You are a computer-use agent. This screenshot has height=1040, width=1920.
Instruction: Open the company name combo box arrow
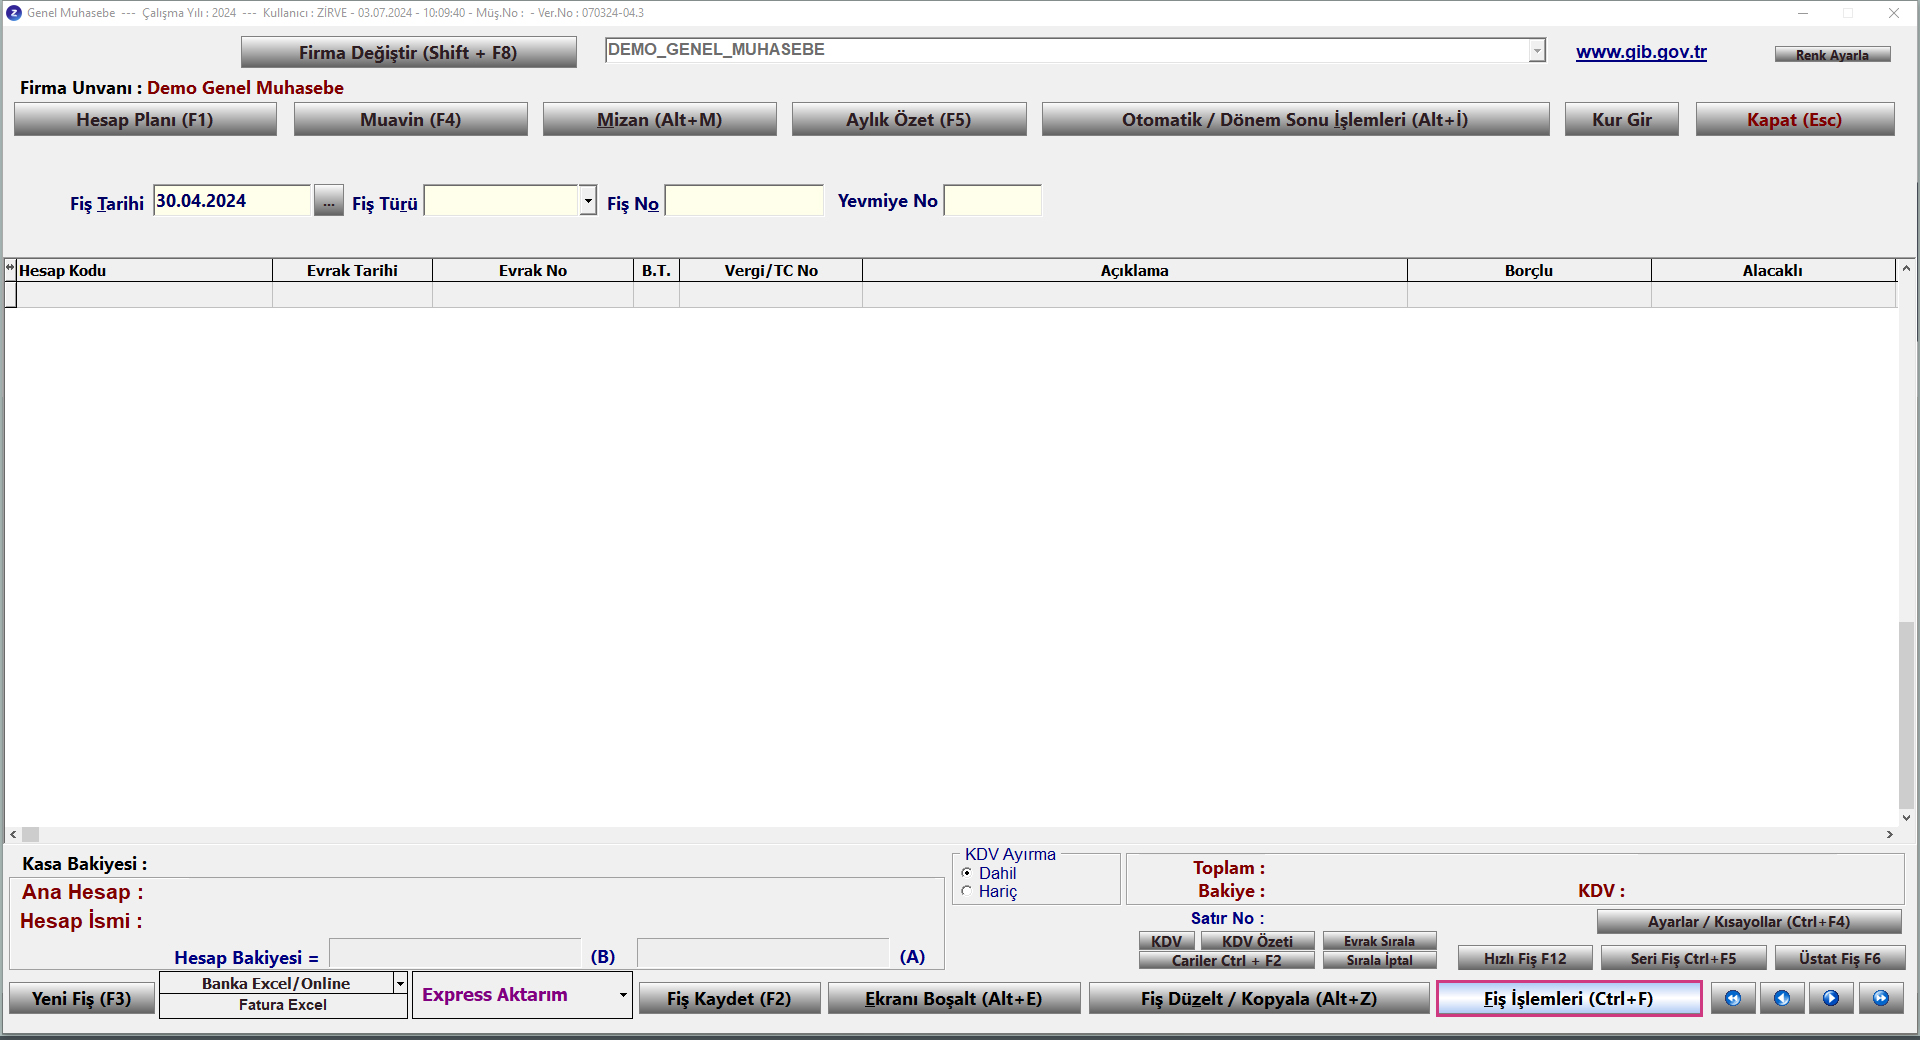tap(1536, 50)
